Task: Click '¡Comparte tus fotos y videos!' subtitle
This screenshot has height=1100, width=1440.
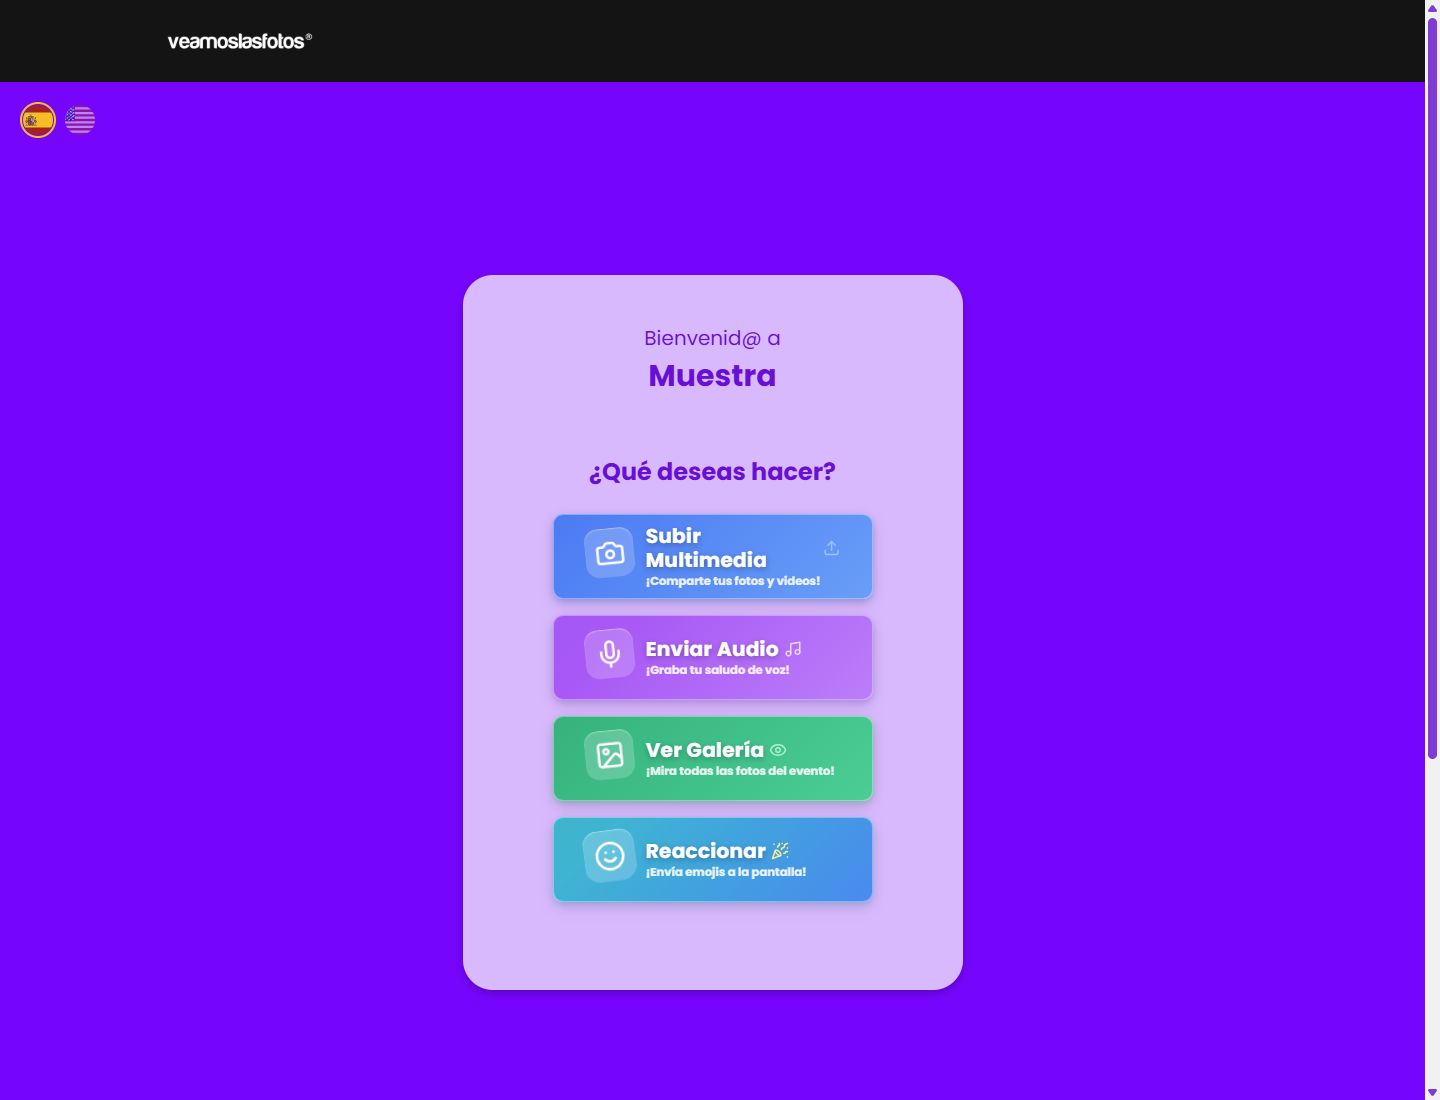Action: 733,581
